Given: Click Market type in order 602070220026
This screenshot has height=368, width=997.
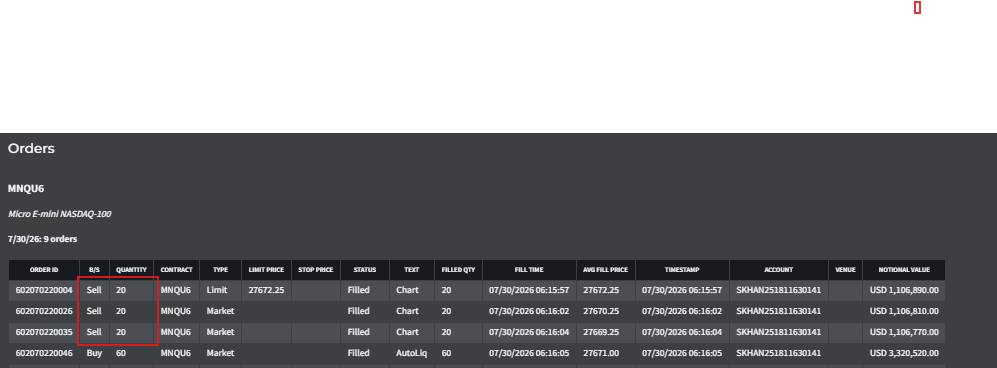Looking at the screenshot, I should 221,311.
